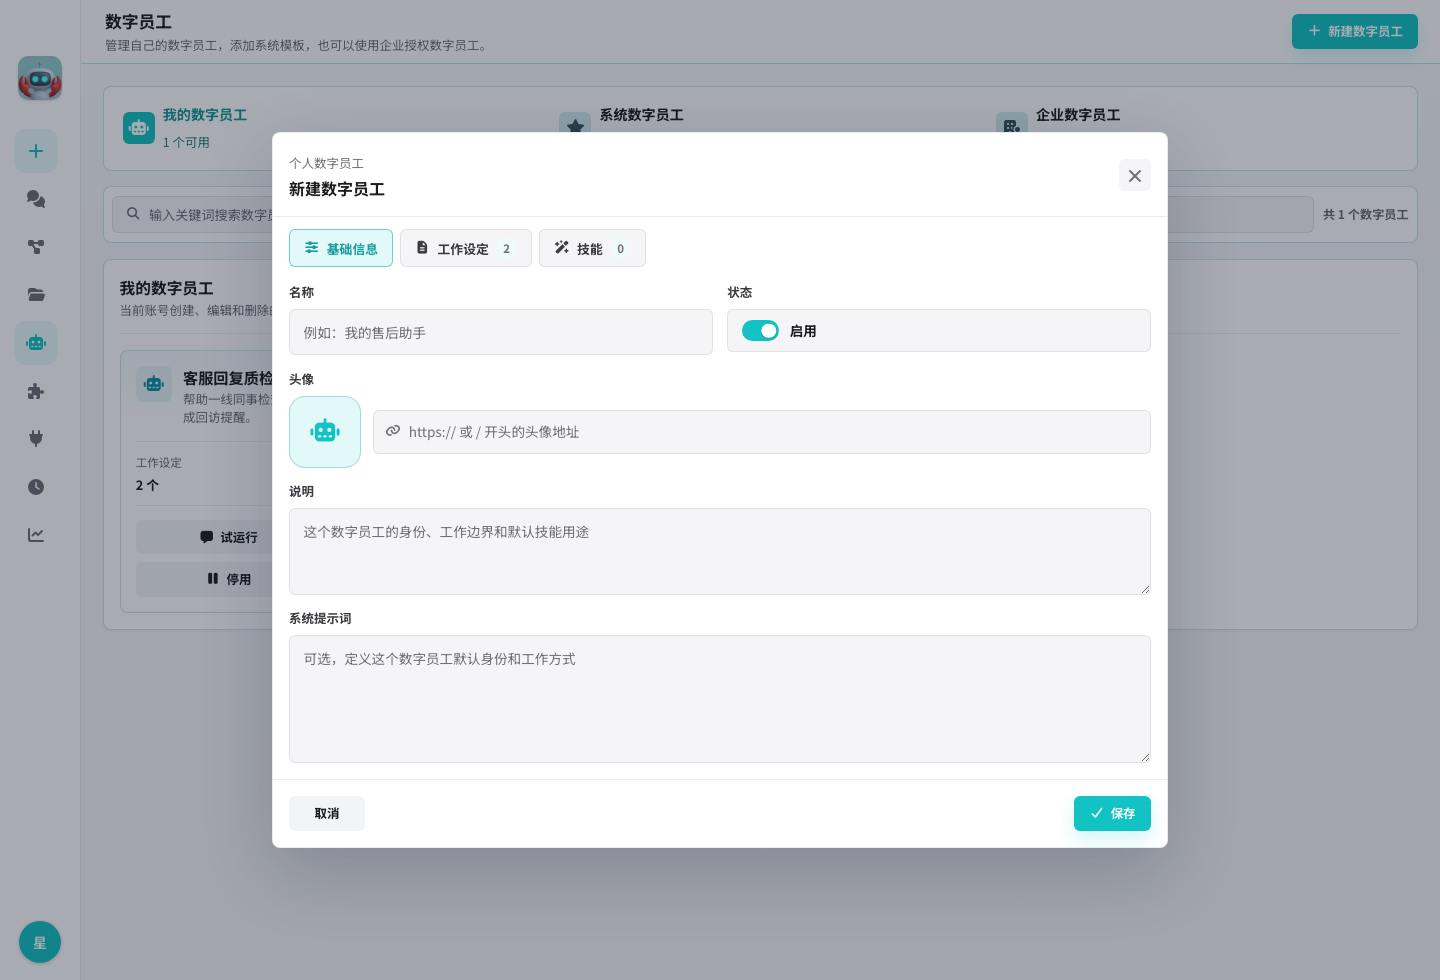Select 我的数字员工 category tab
1440x980 pixels.
point(205,115)
